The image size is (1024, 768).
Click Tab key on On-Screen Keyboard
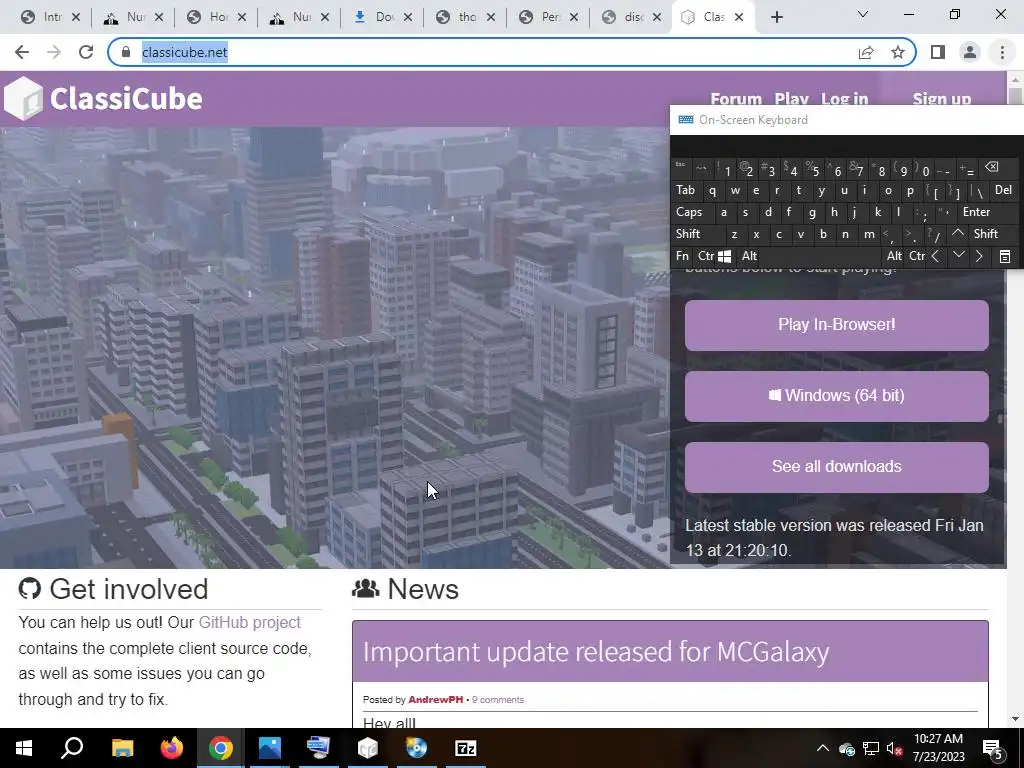point(685,190)
